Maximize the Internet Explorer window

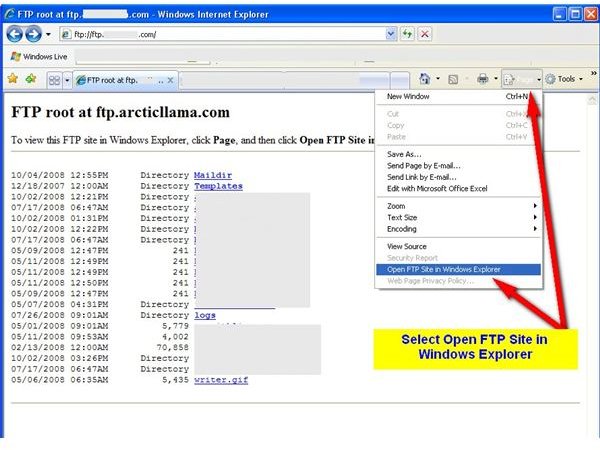point(575,15)
